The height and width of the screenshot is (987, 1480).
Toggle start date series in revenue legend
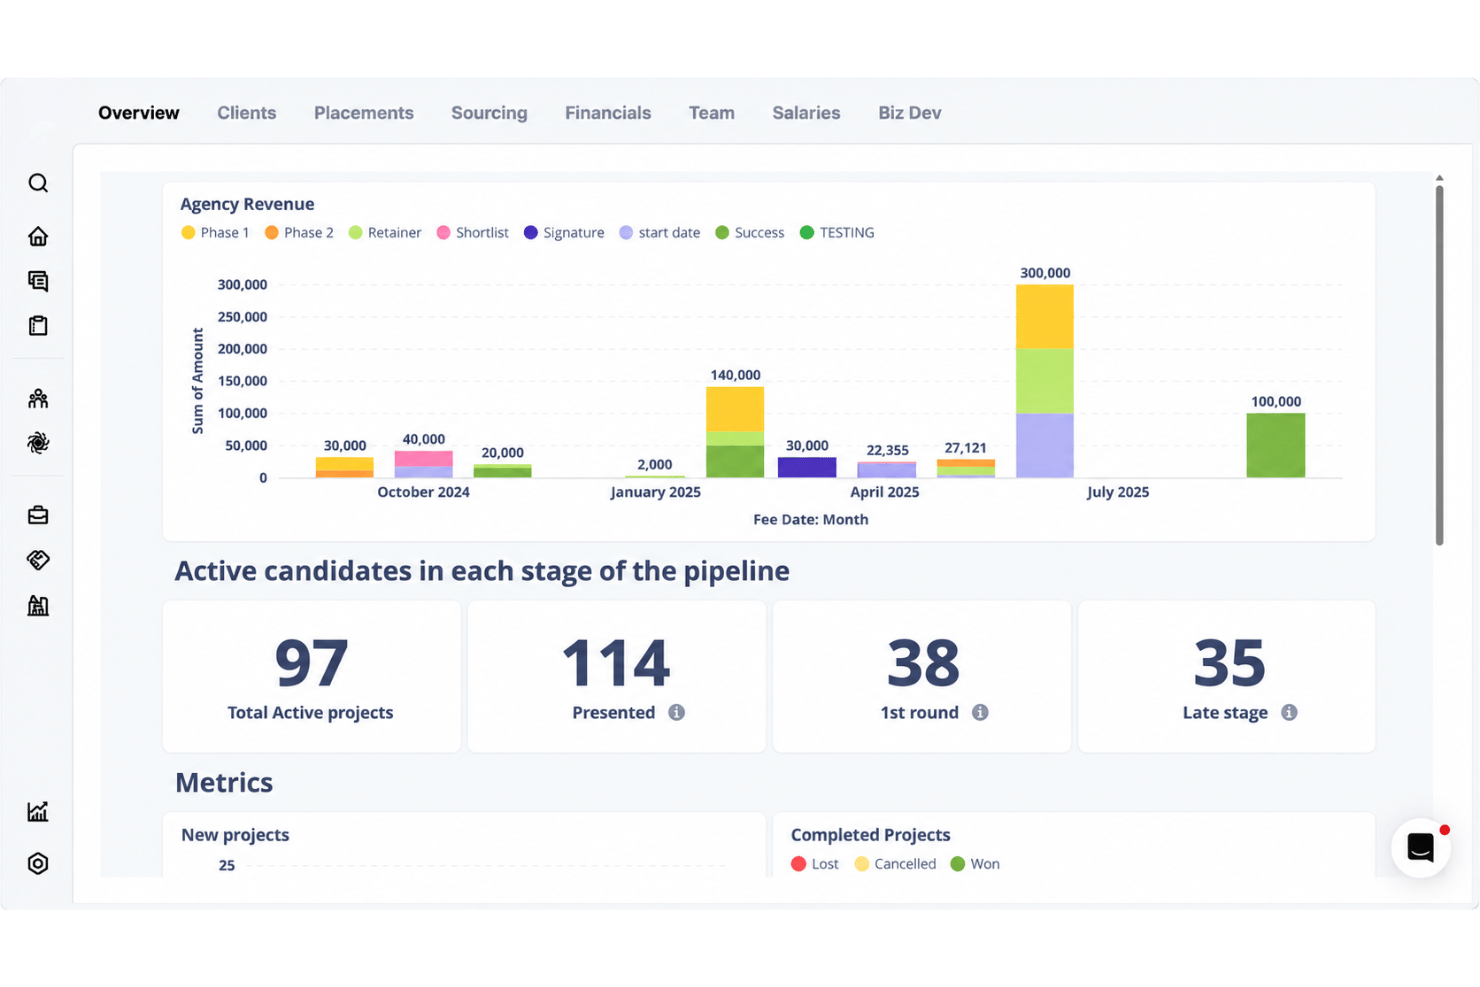click(660, 232)
